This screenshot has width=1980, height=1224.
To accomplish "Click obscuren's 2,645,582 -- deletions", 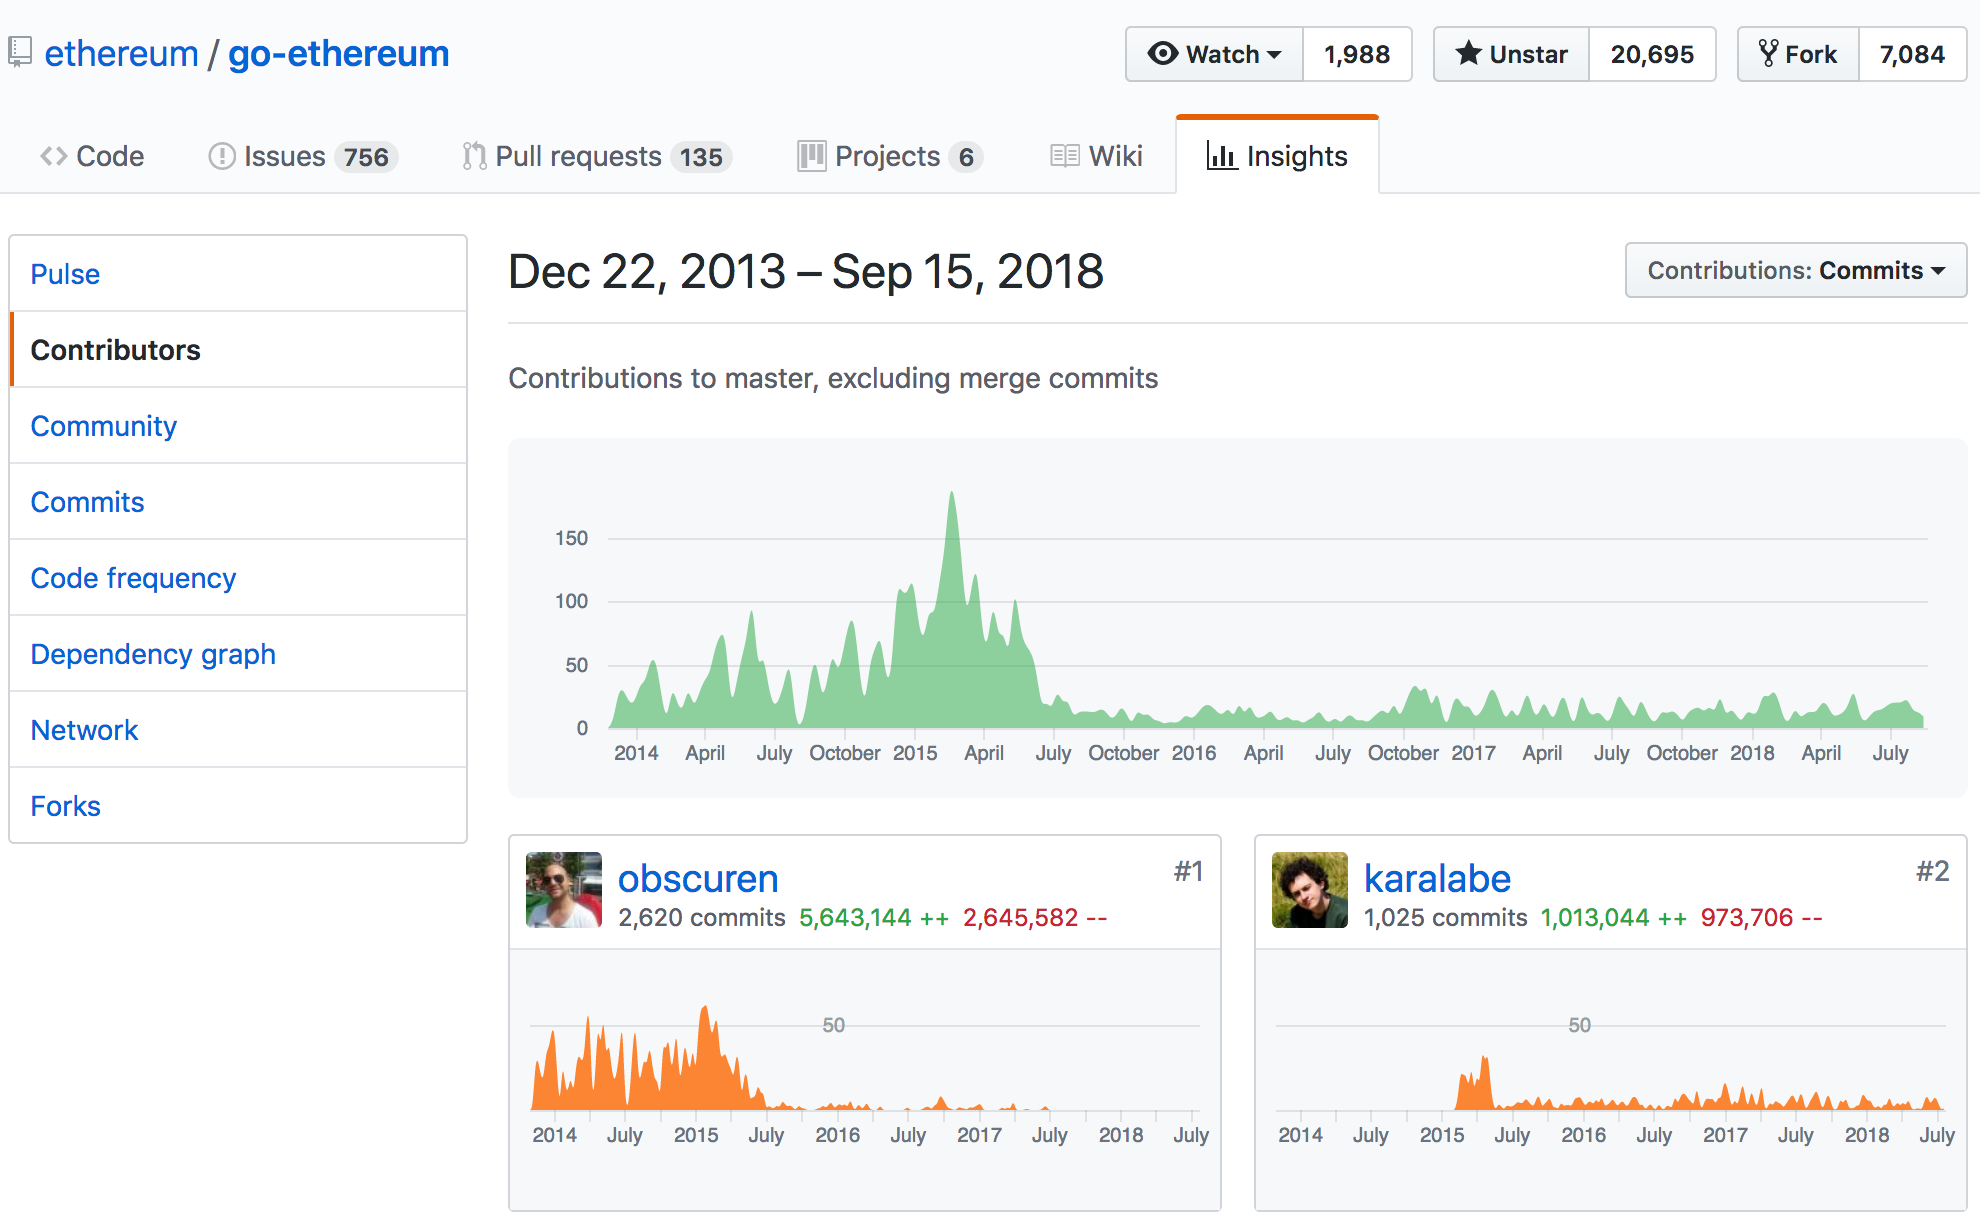I will point(1035,918).
